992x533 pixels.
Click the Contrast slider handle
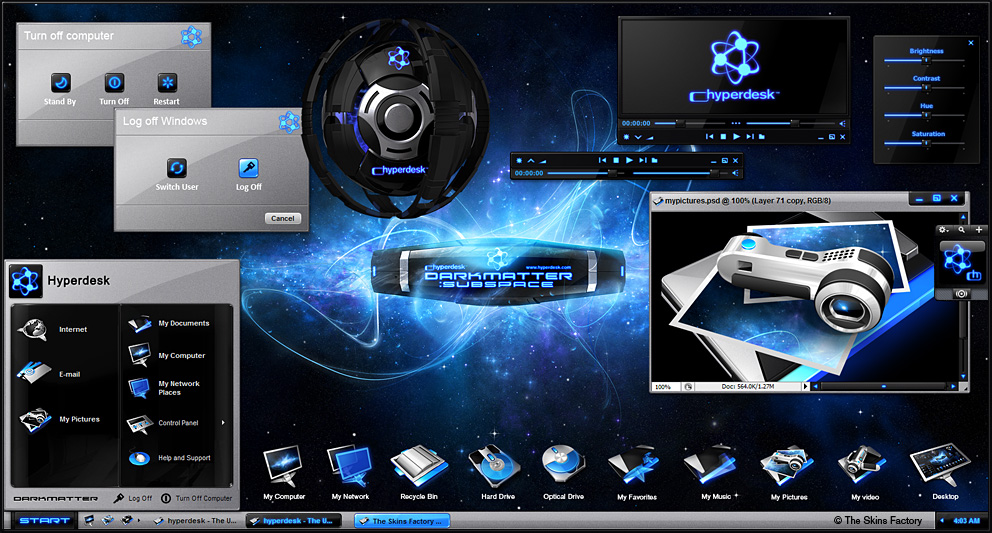click(x=926, y=87)
